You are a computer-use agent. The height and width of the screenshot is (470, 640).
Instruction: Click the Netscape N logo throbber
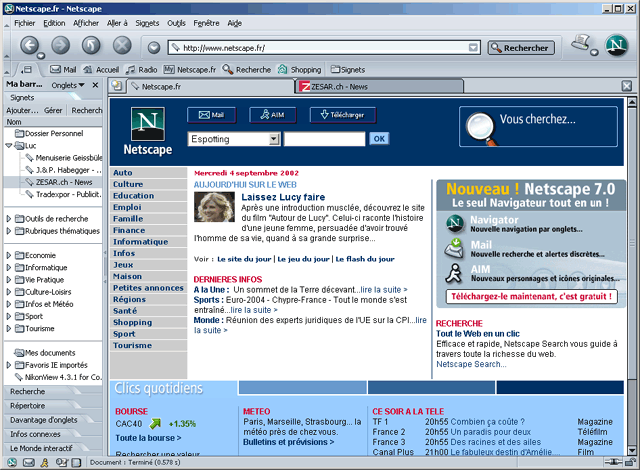click(617, 45)
